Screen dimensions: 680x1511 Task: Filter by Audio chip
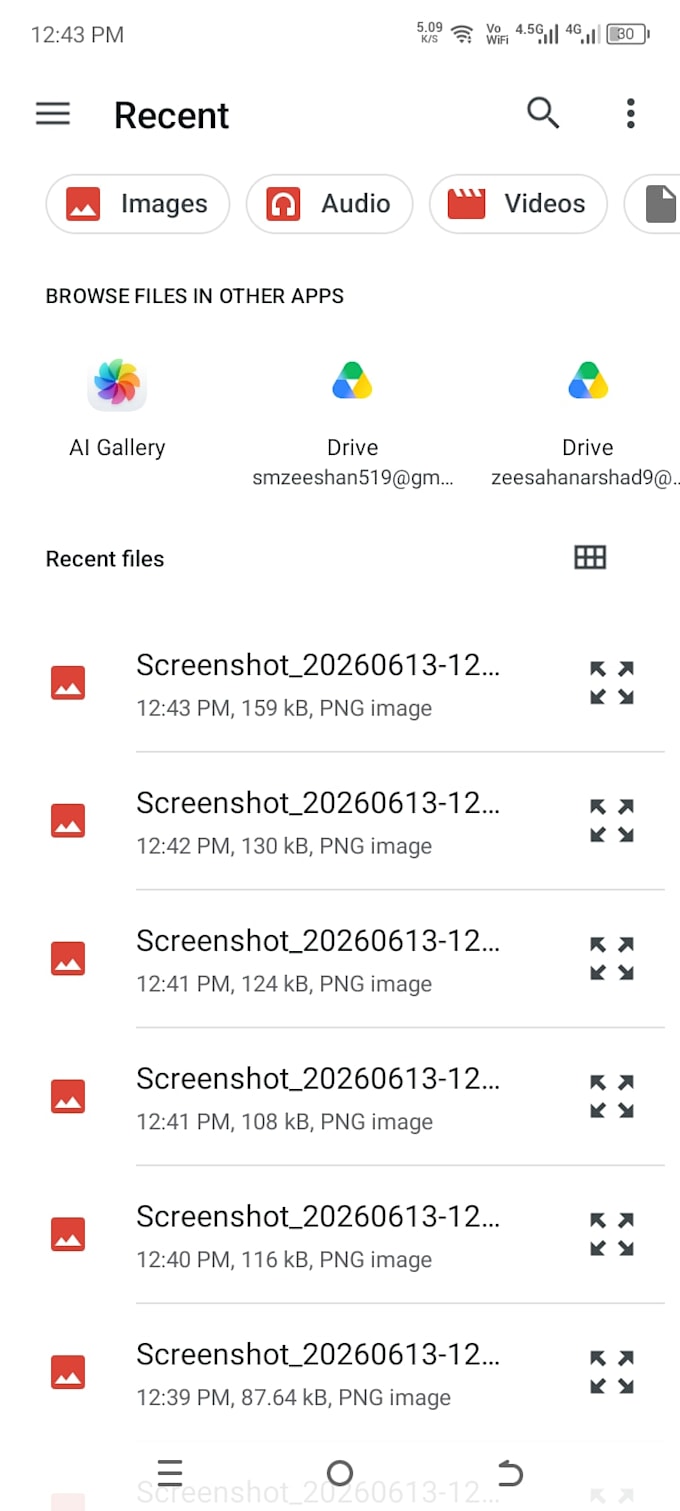pos(329,204)
